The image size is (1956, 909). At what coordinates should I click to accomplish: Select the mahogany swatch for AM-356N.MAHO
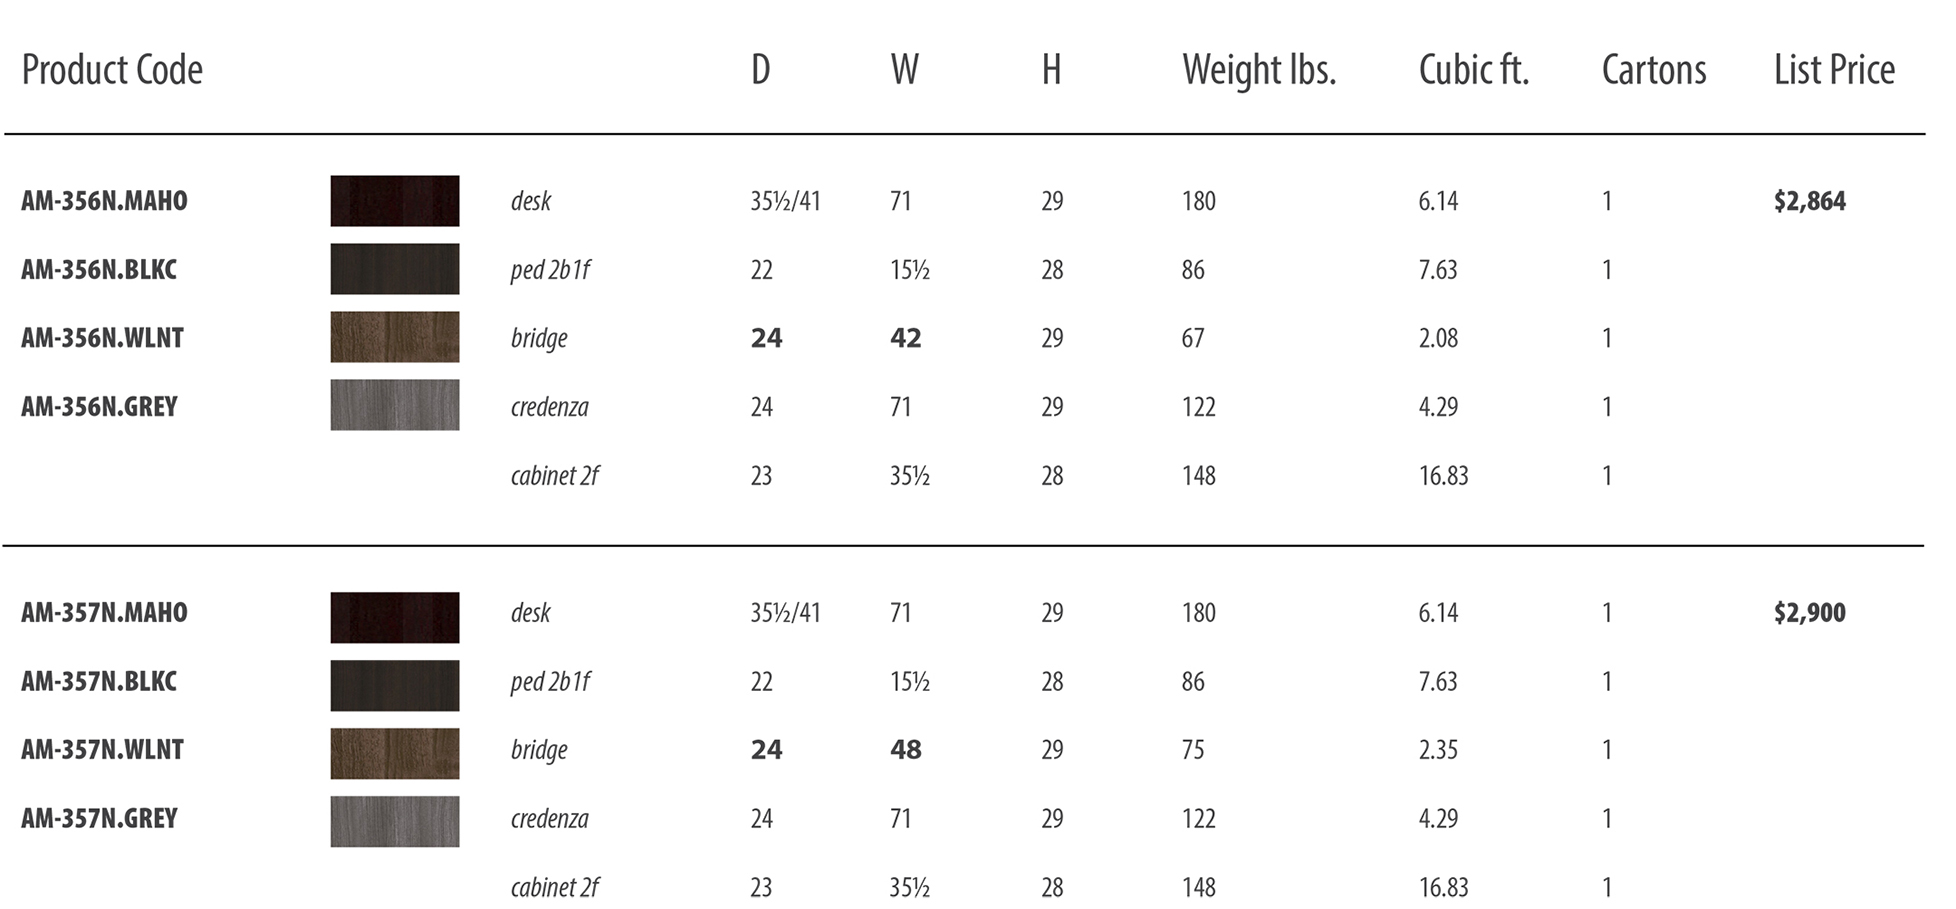(395, 201)
